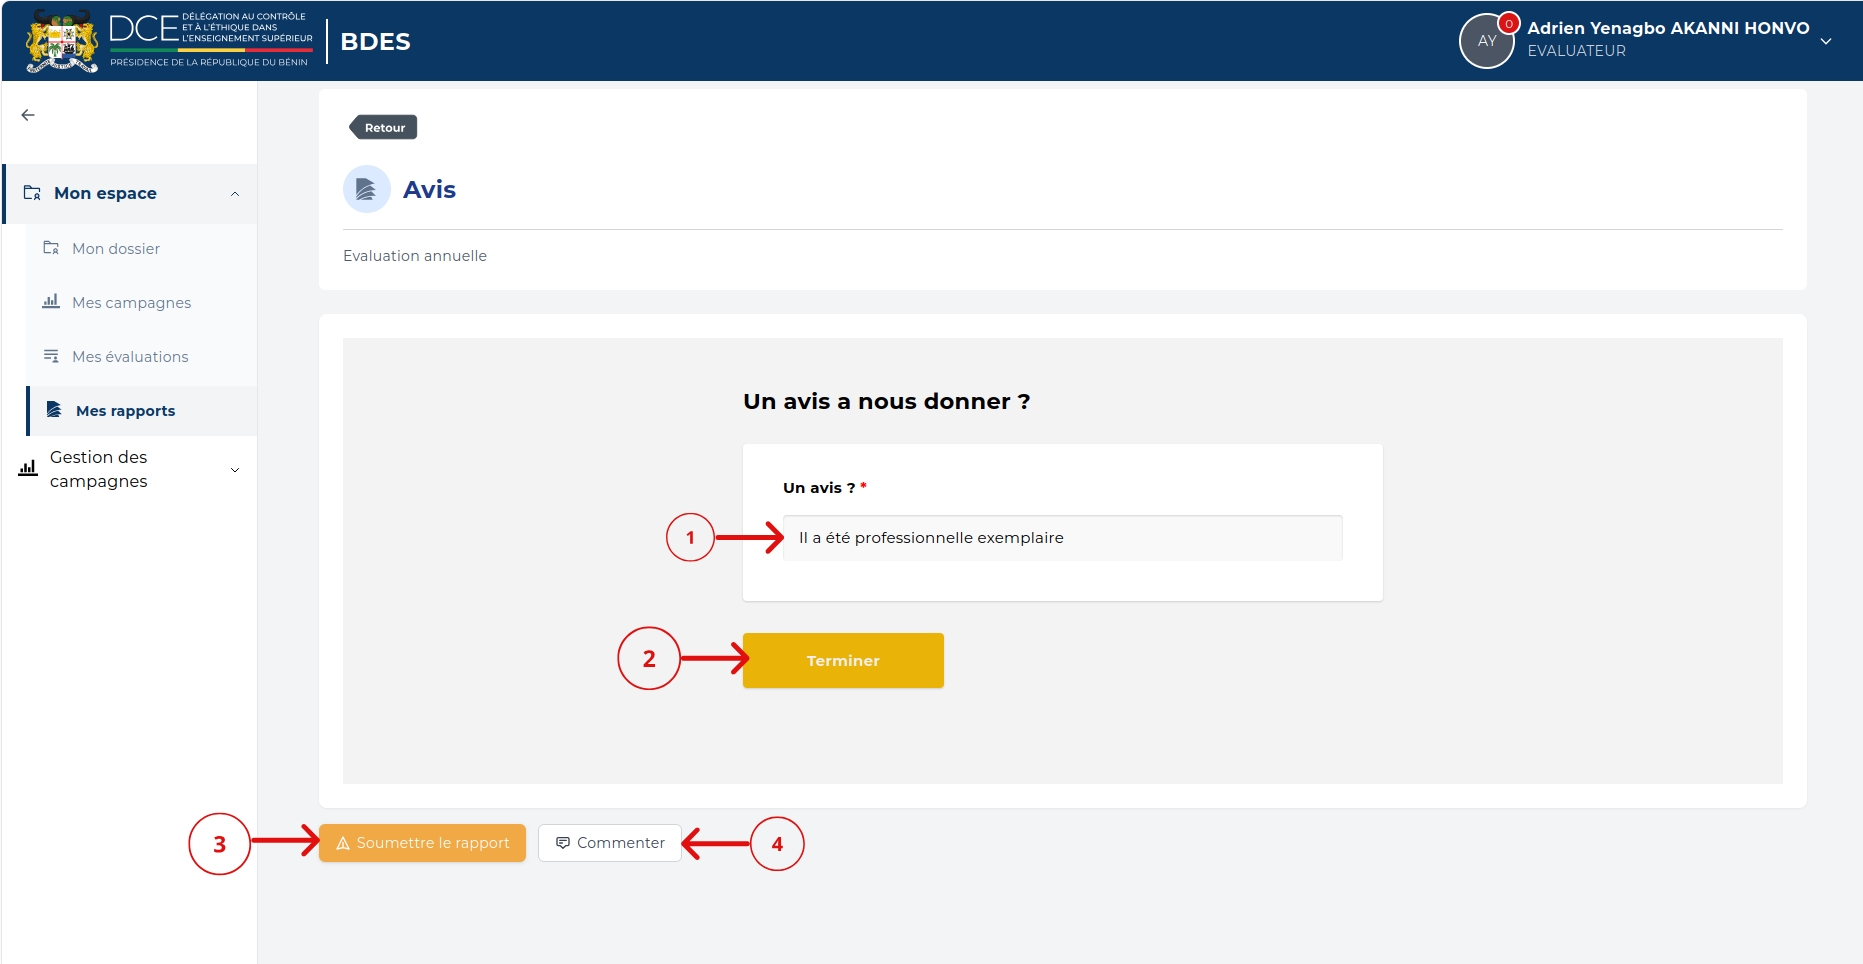Click the BDES title link

pyautogui.click(x=375, y=41)
